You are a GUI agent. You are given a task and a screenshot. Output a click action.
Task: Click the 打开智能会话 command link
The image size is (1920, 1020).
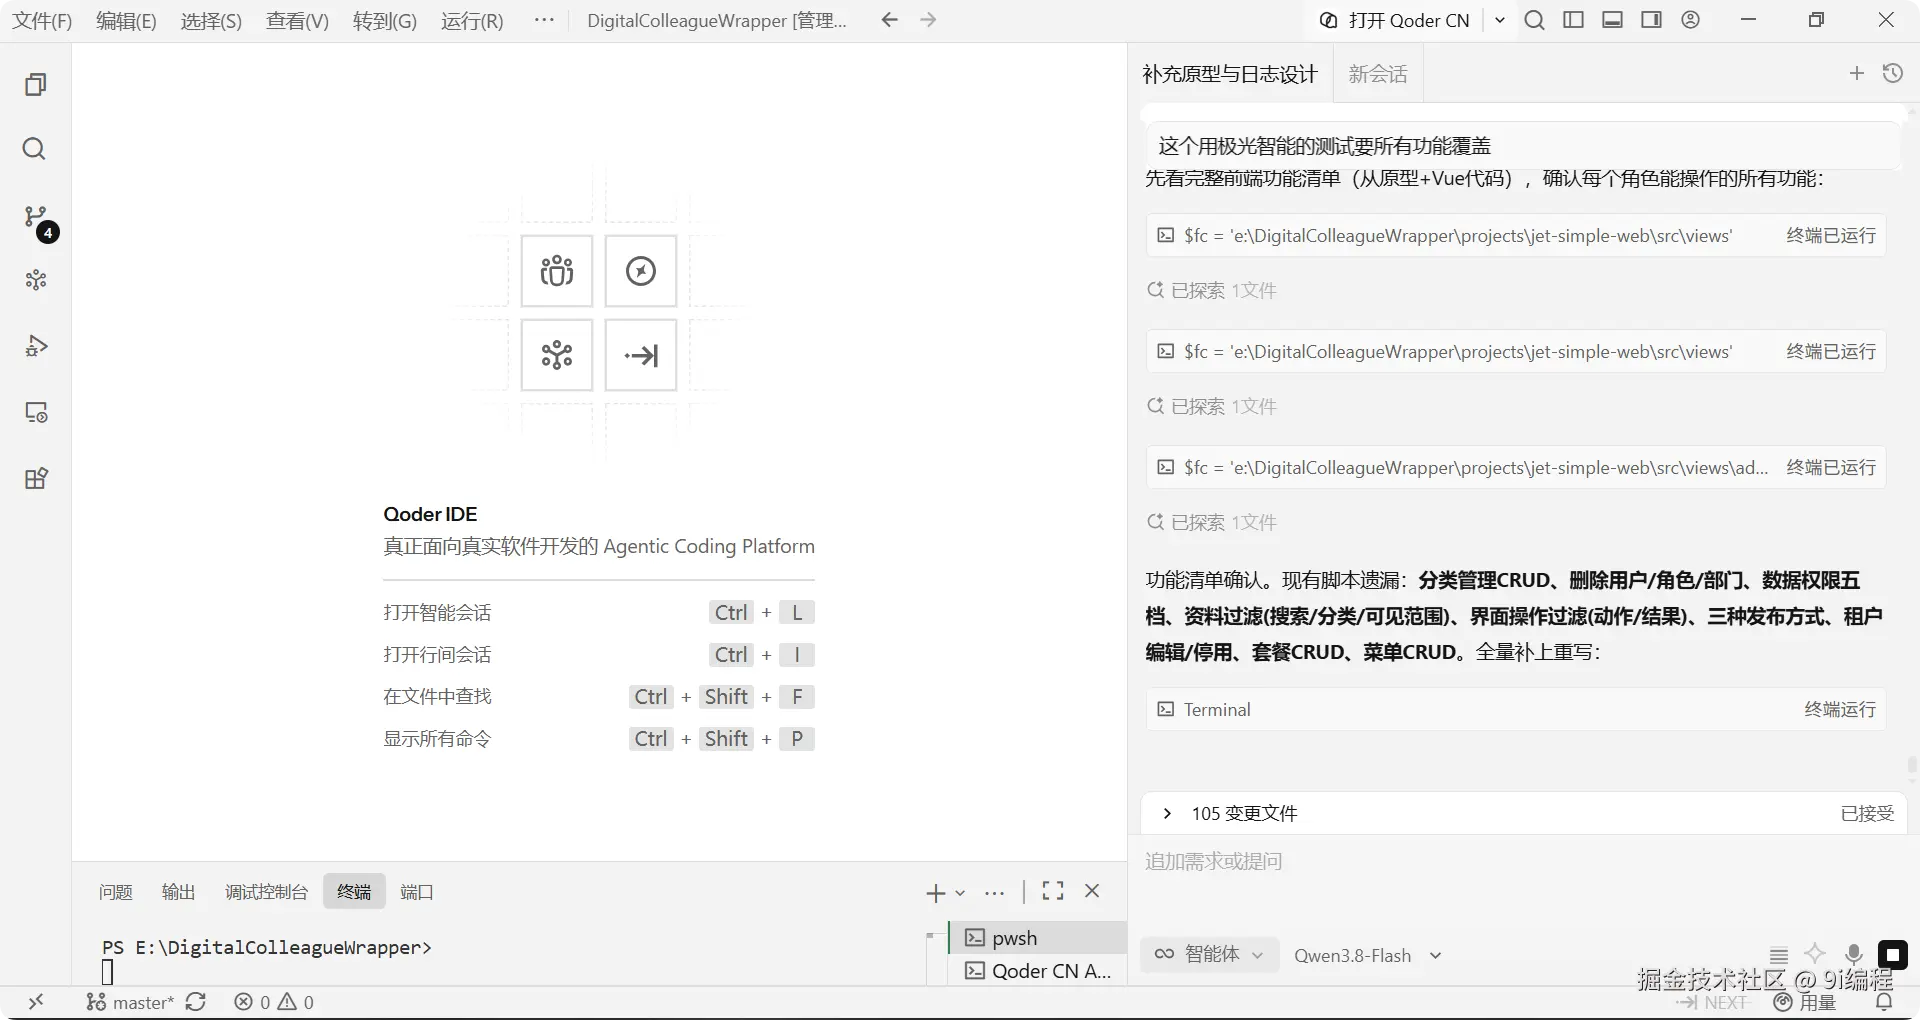(x=437, y=613)
